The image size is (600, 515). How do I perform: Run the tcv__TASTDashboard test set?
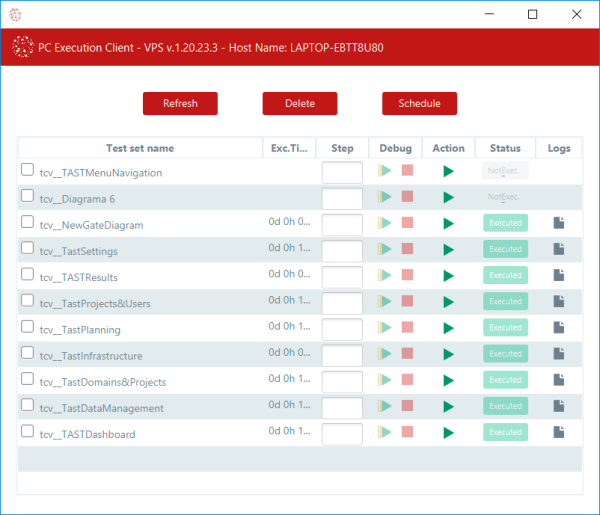[x=448, y=433]
